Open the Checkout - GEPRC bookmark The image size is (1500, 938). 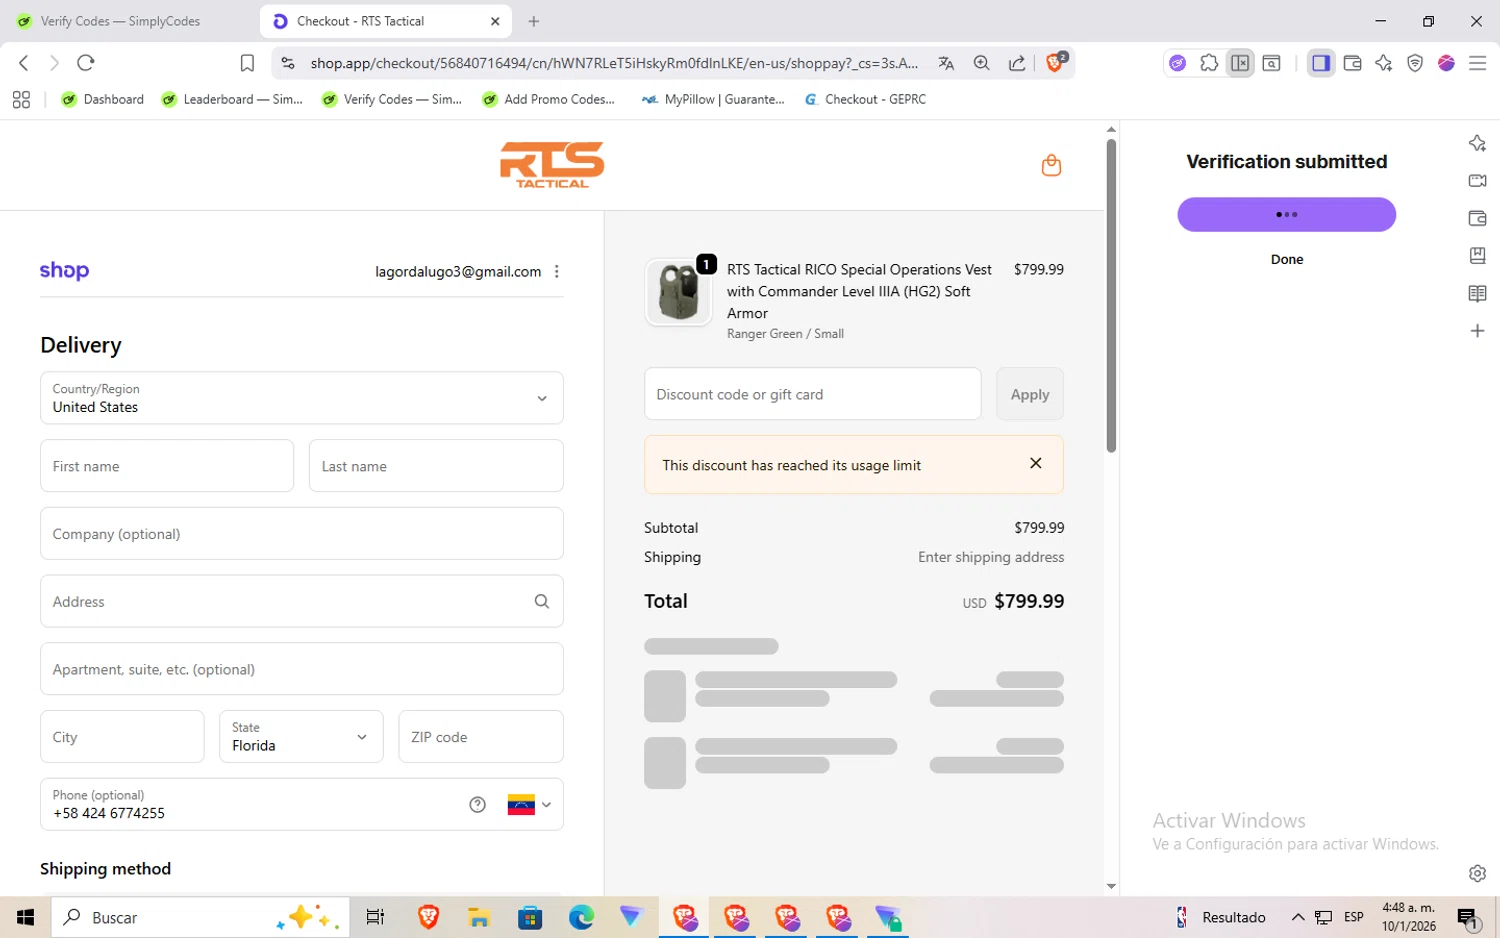pyautogui.click(x=866, y=99)
